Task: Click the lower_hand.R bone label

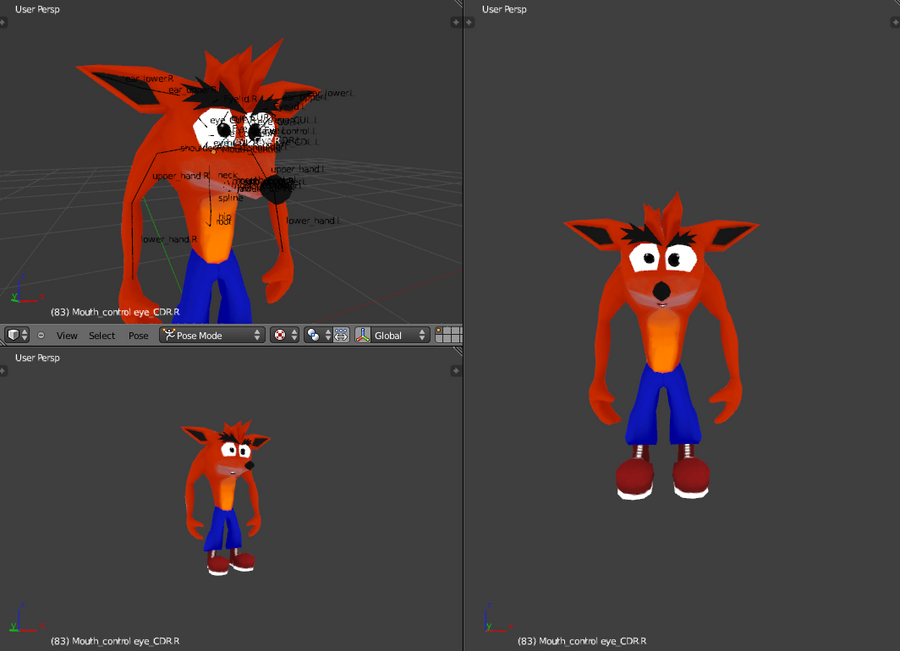Action: click(169, 239)
